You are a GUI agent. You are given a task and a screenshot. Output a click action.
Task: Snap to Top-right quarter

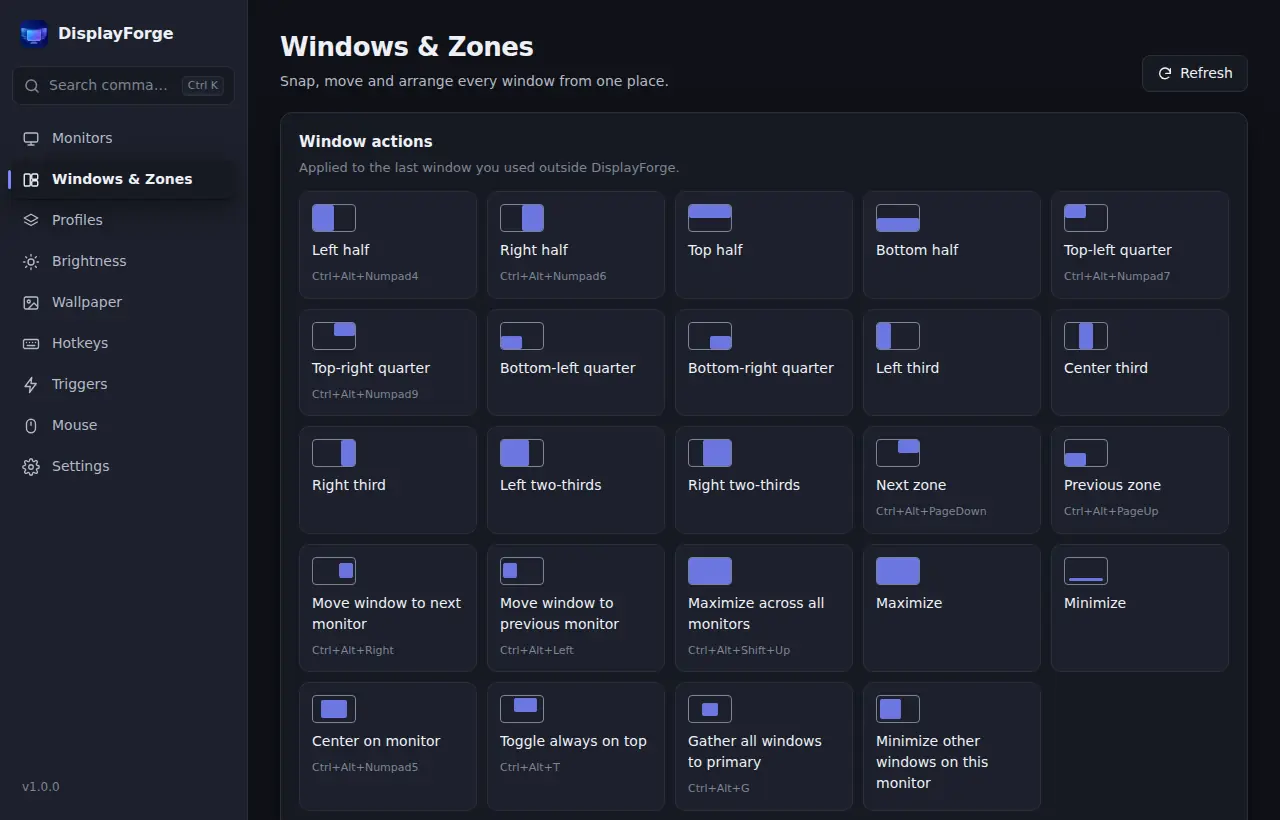[388, 363]
